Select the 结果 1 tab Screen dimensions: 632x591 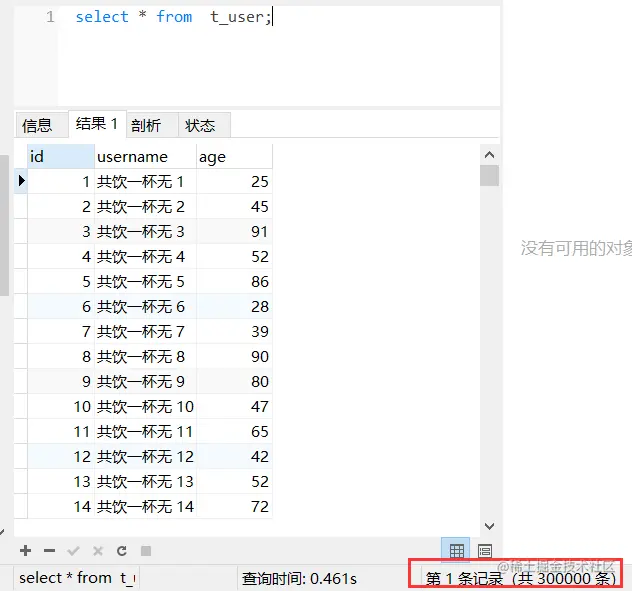(97, 124)
